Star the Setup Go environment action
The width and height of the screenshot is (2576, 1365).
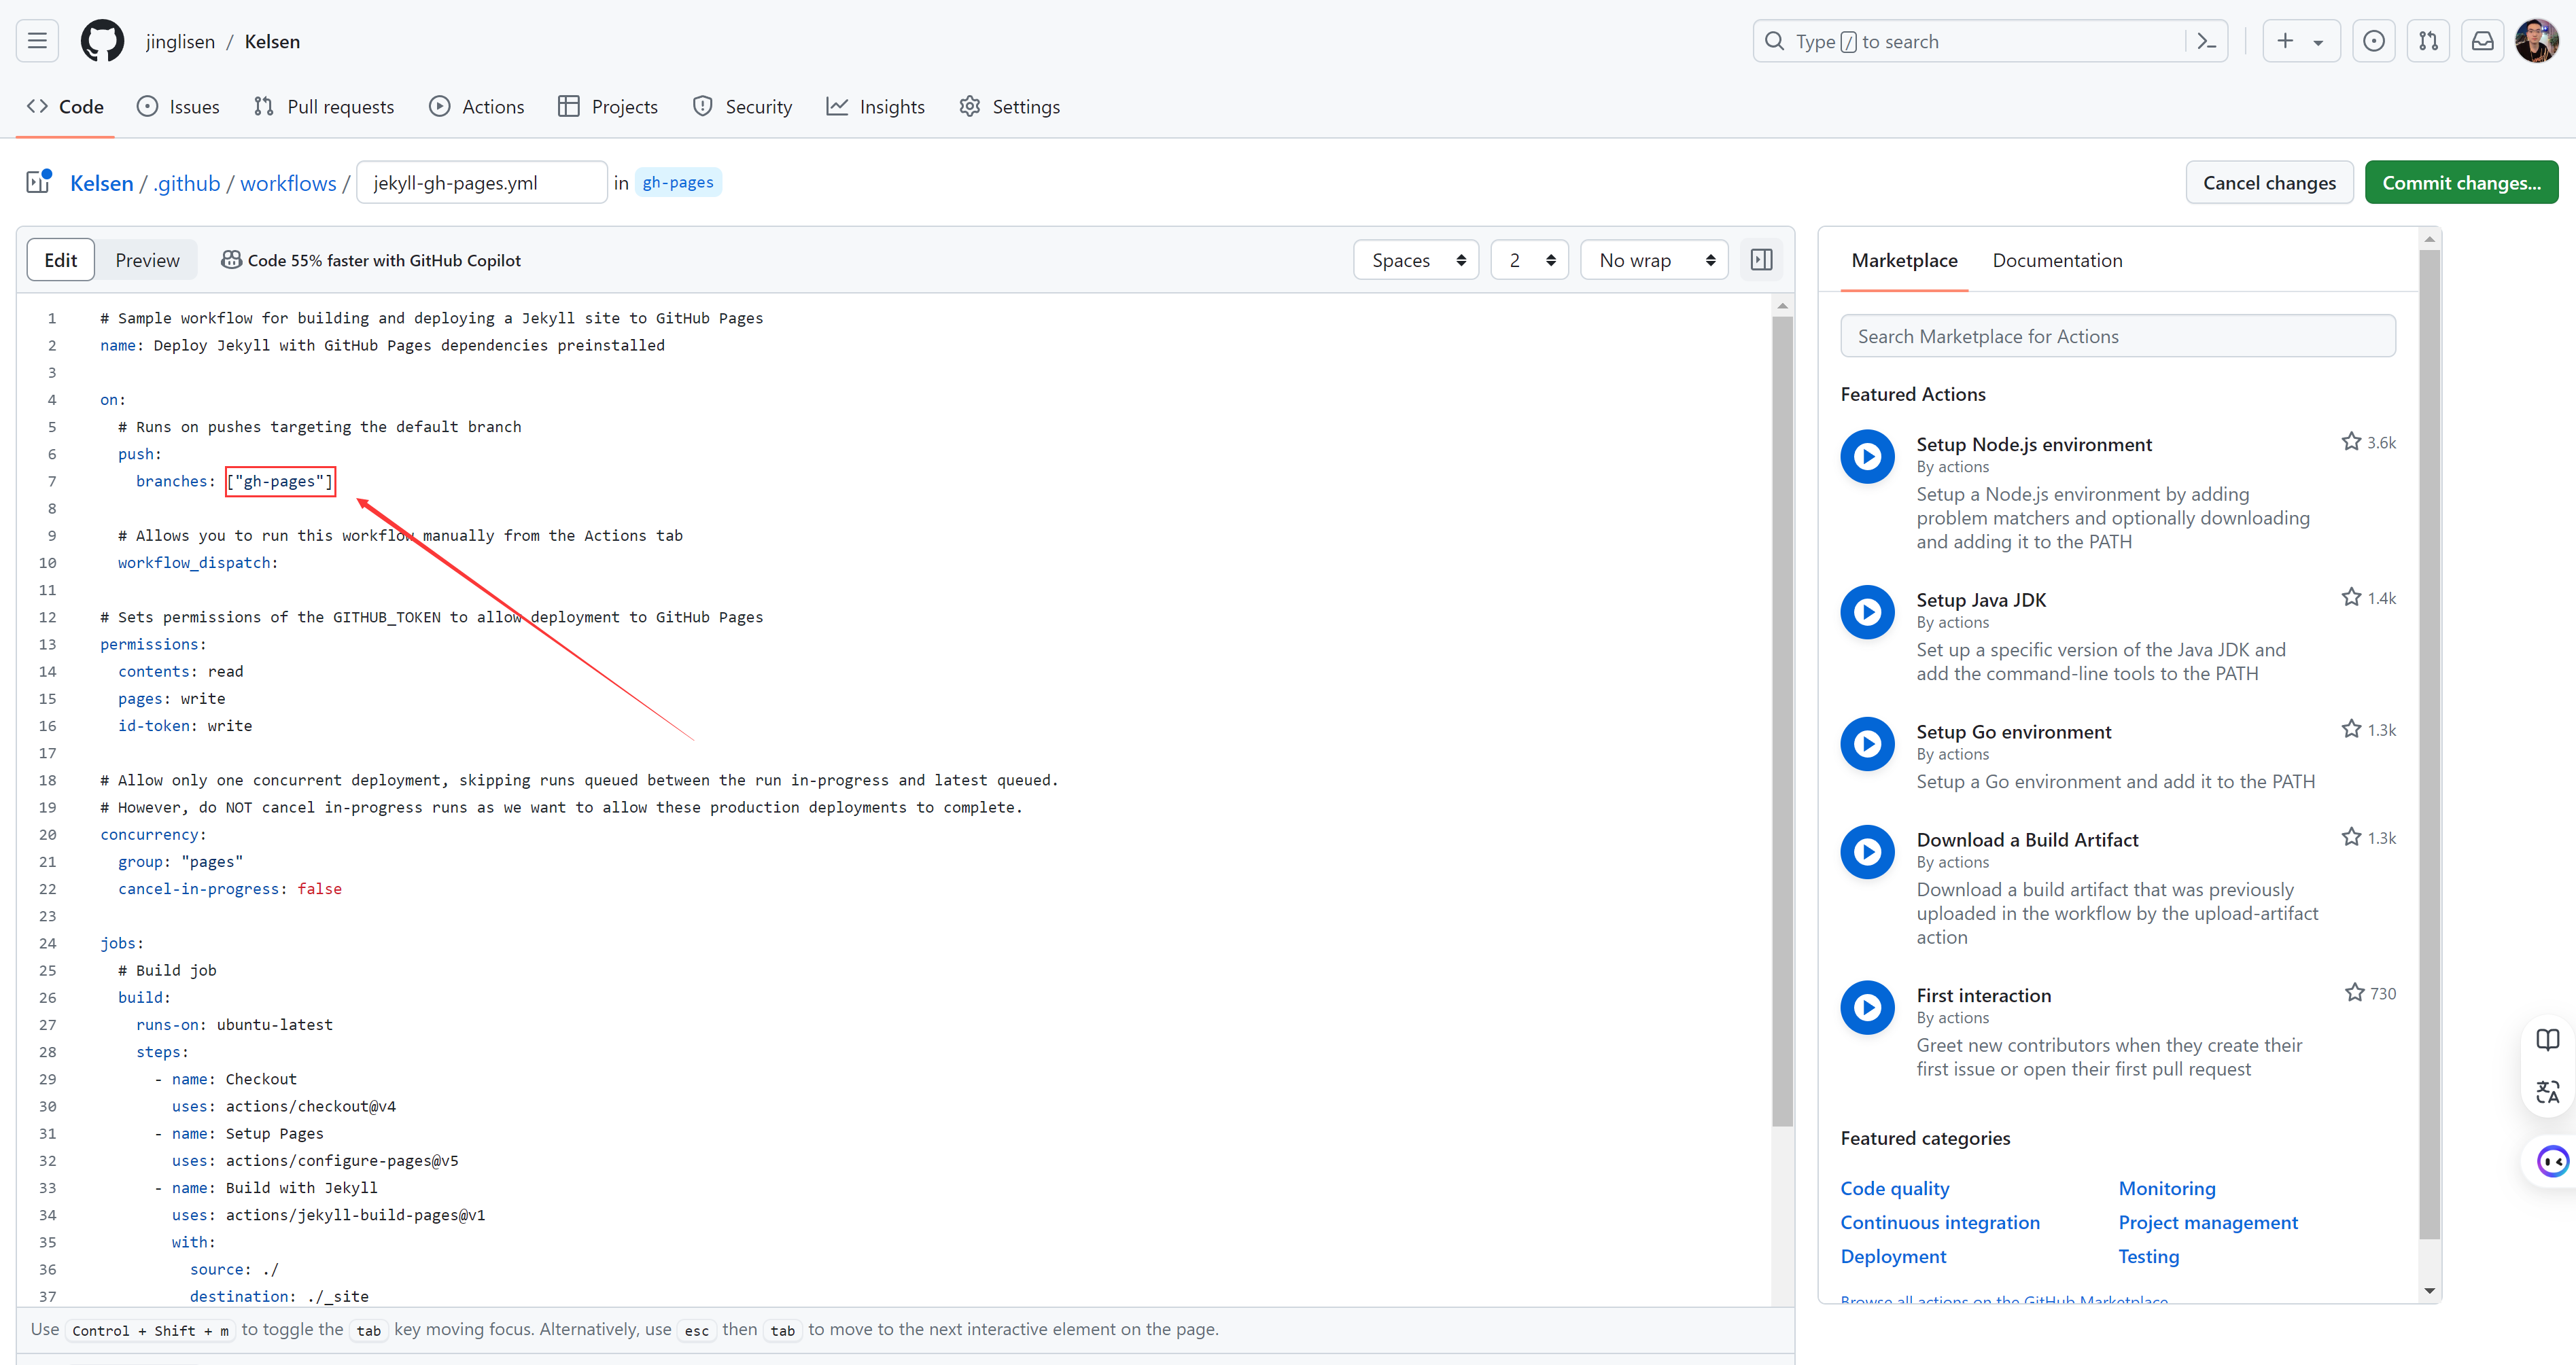coord(2350,729)
